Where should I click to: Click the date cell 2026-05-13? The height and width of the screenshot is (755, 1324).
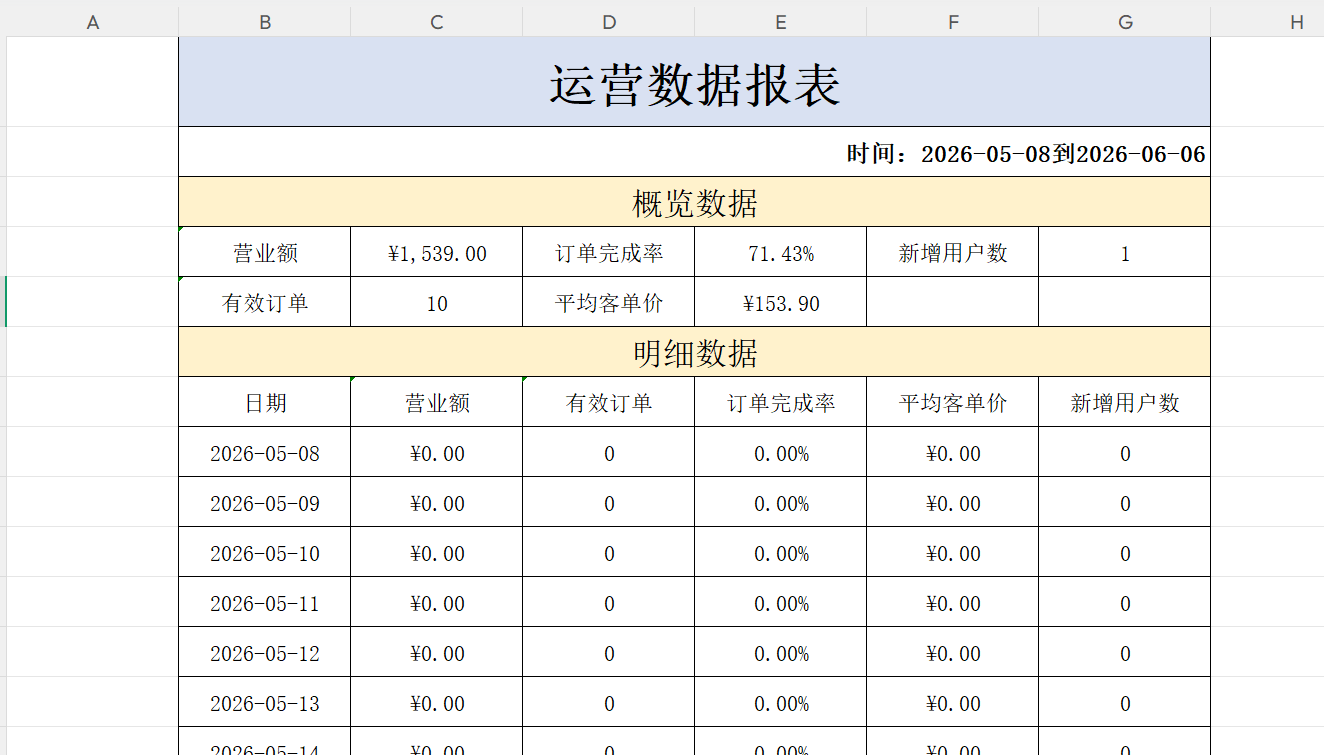(x=265, y=702)
